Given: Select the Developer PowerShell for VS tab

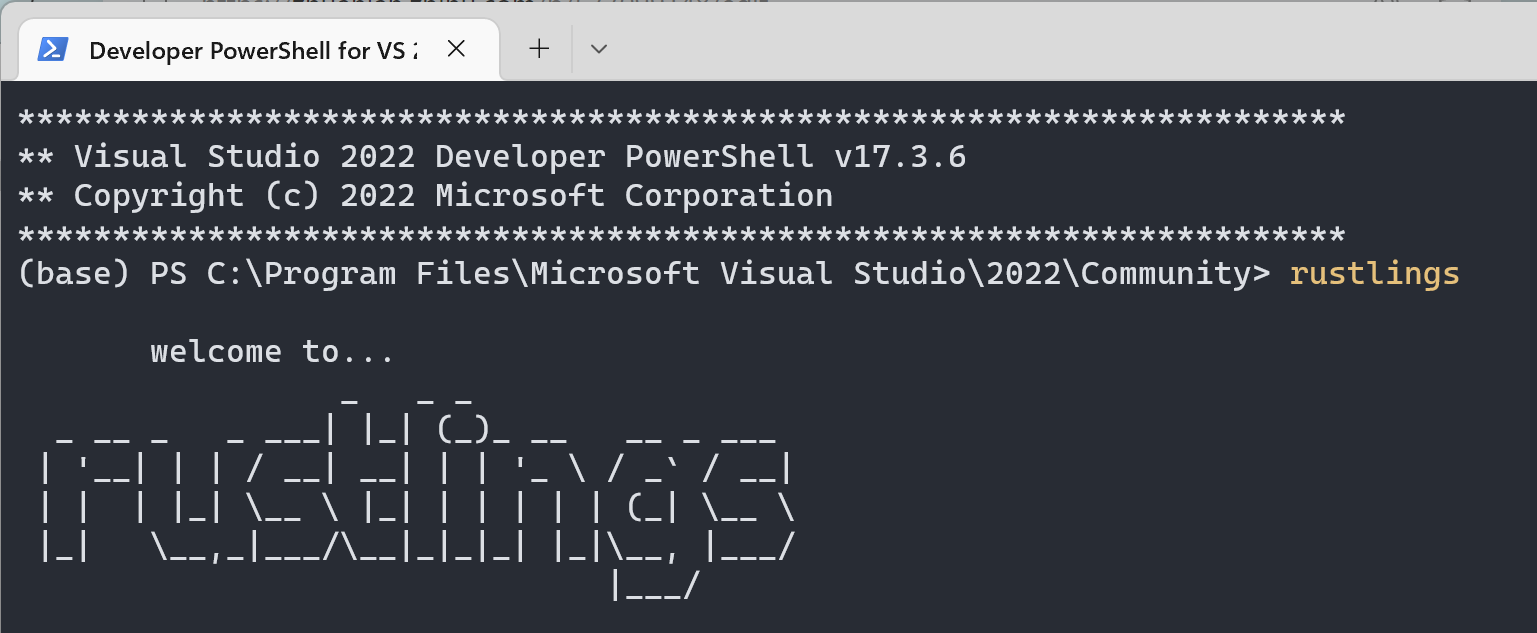Looking at the screenshot, I should 250,50.
